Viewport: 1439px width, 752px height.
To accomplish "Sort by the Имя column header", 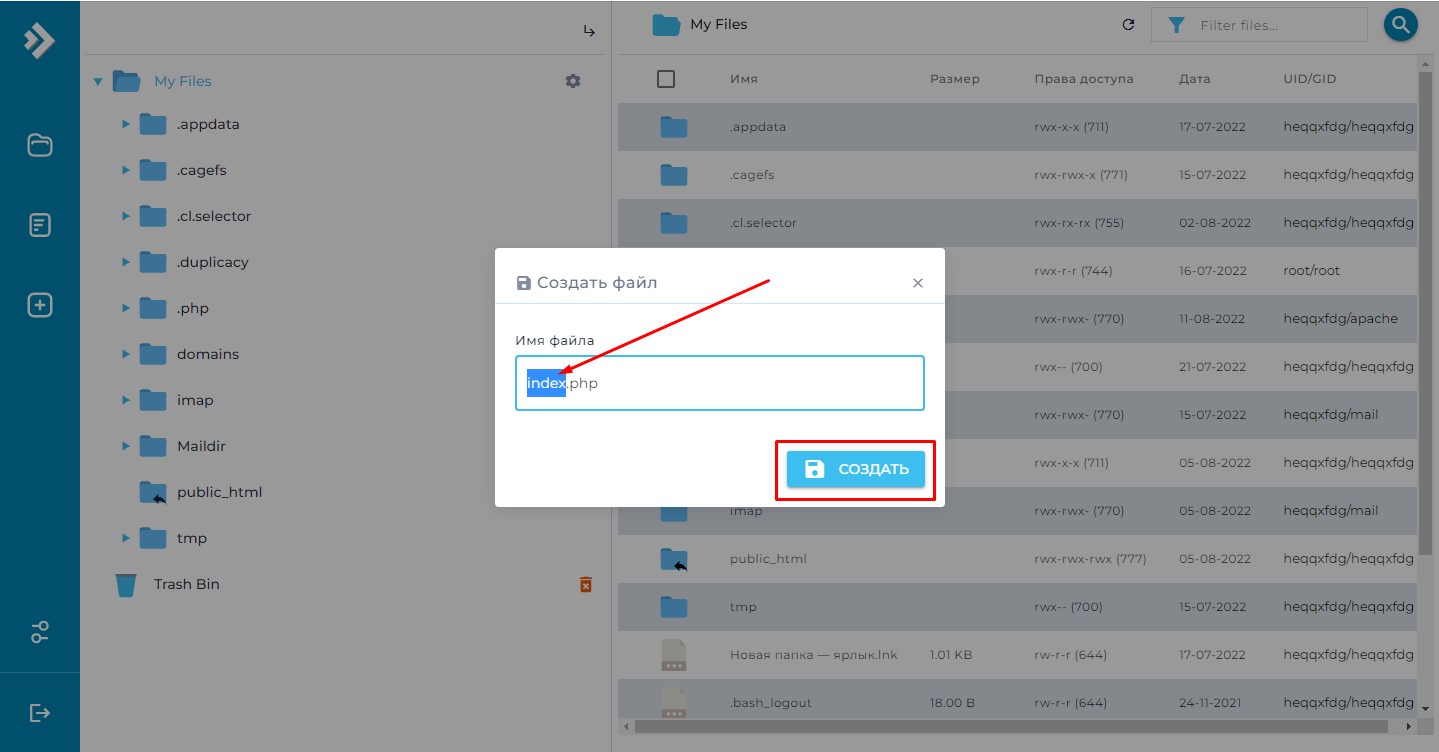I will click(743, 79).
